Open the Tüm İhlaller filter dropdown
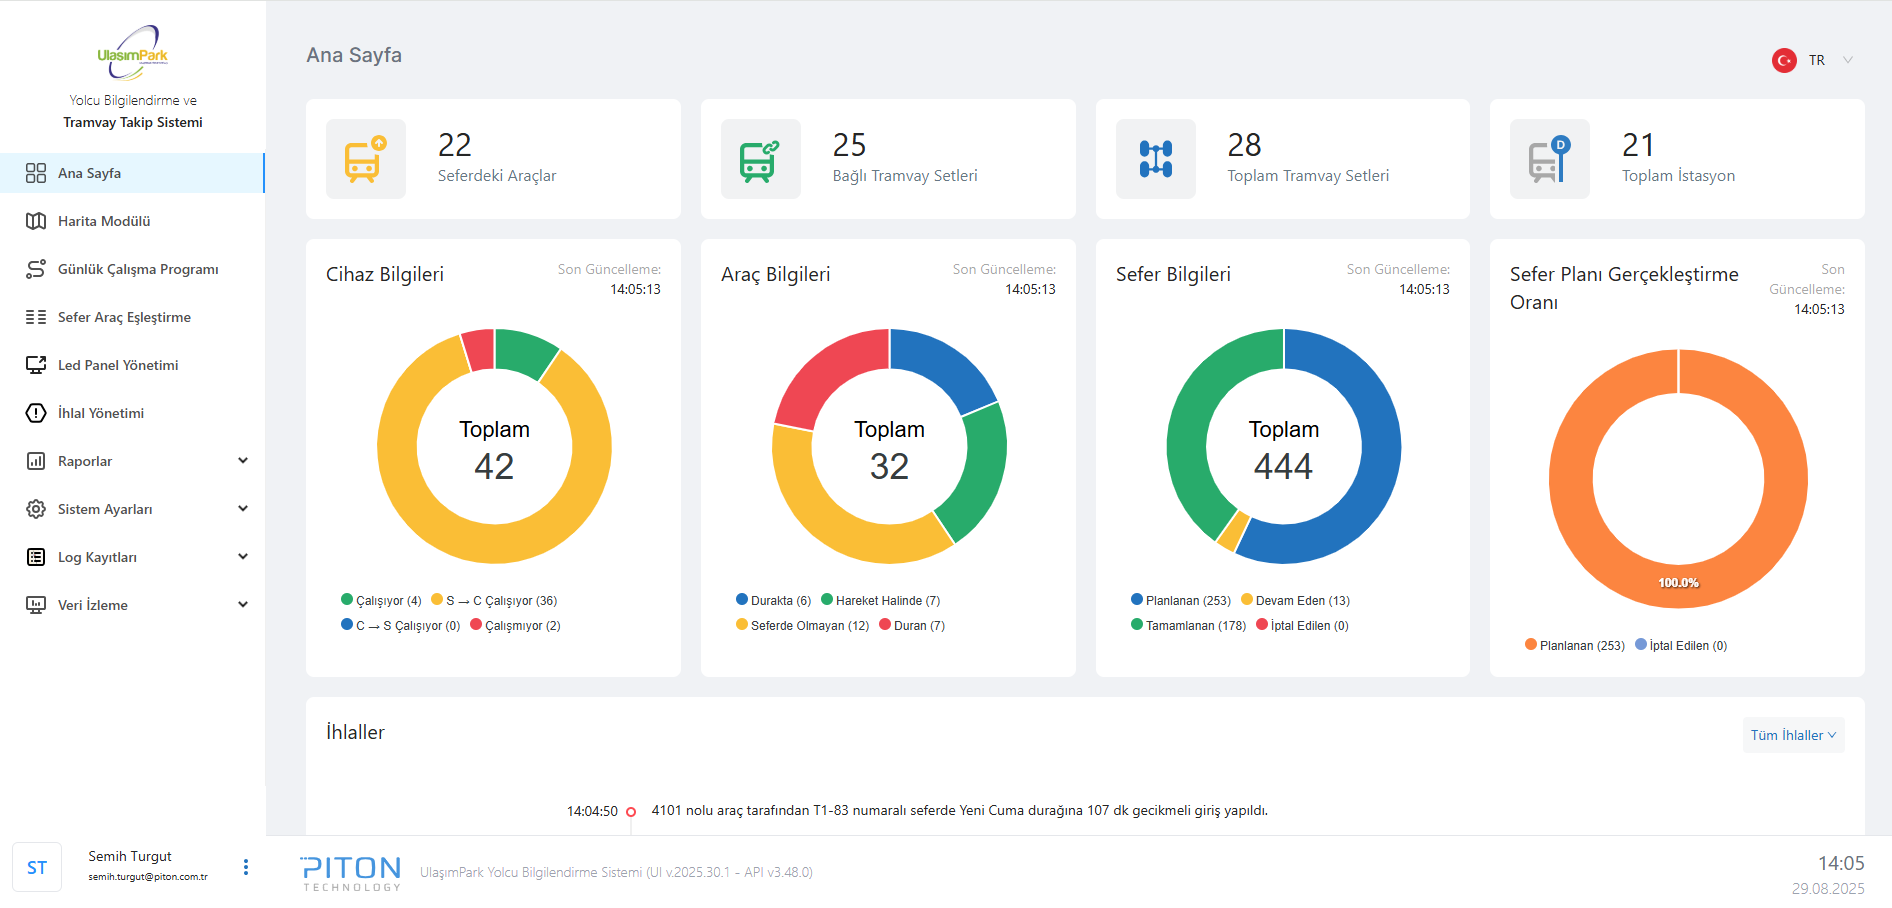Image resolution: width=1892 pixels, height=908 pixels. 1793,735
